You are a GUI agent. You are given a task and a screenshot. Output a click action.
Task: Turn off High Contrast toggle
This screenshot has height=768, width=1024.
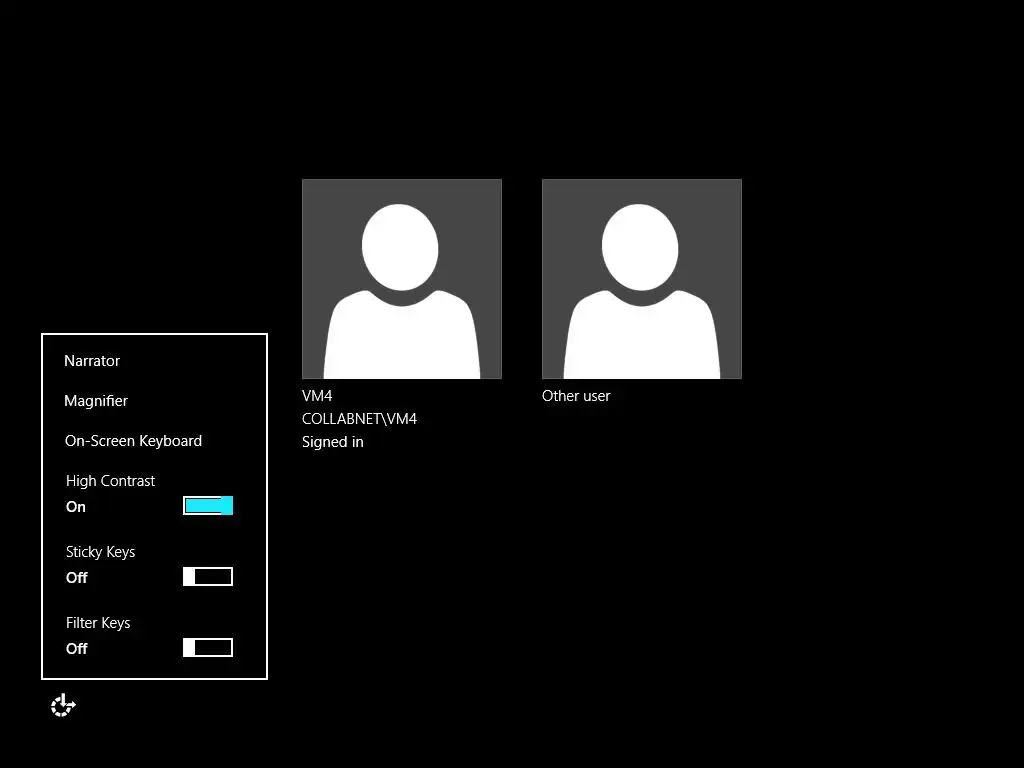tap(208, 505)
